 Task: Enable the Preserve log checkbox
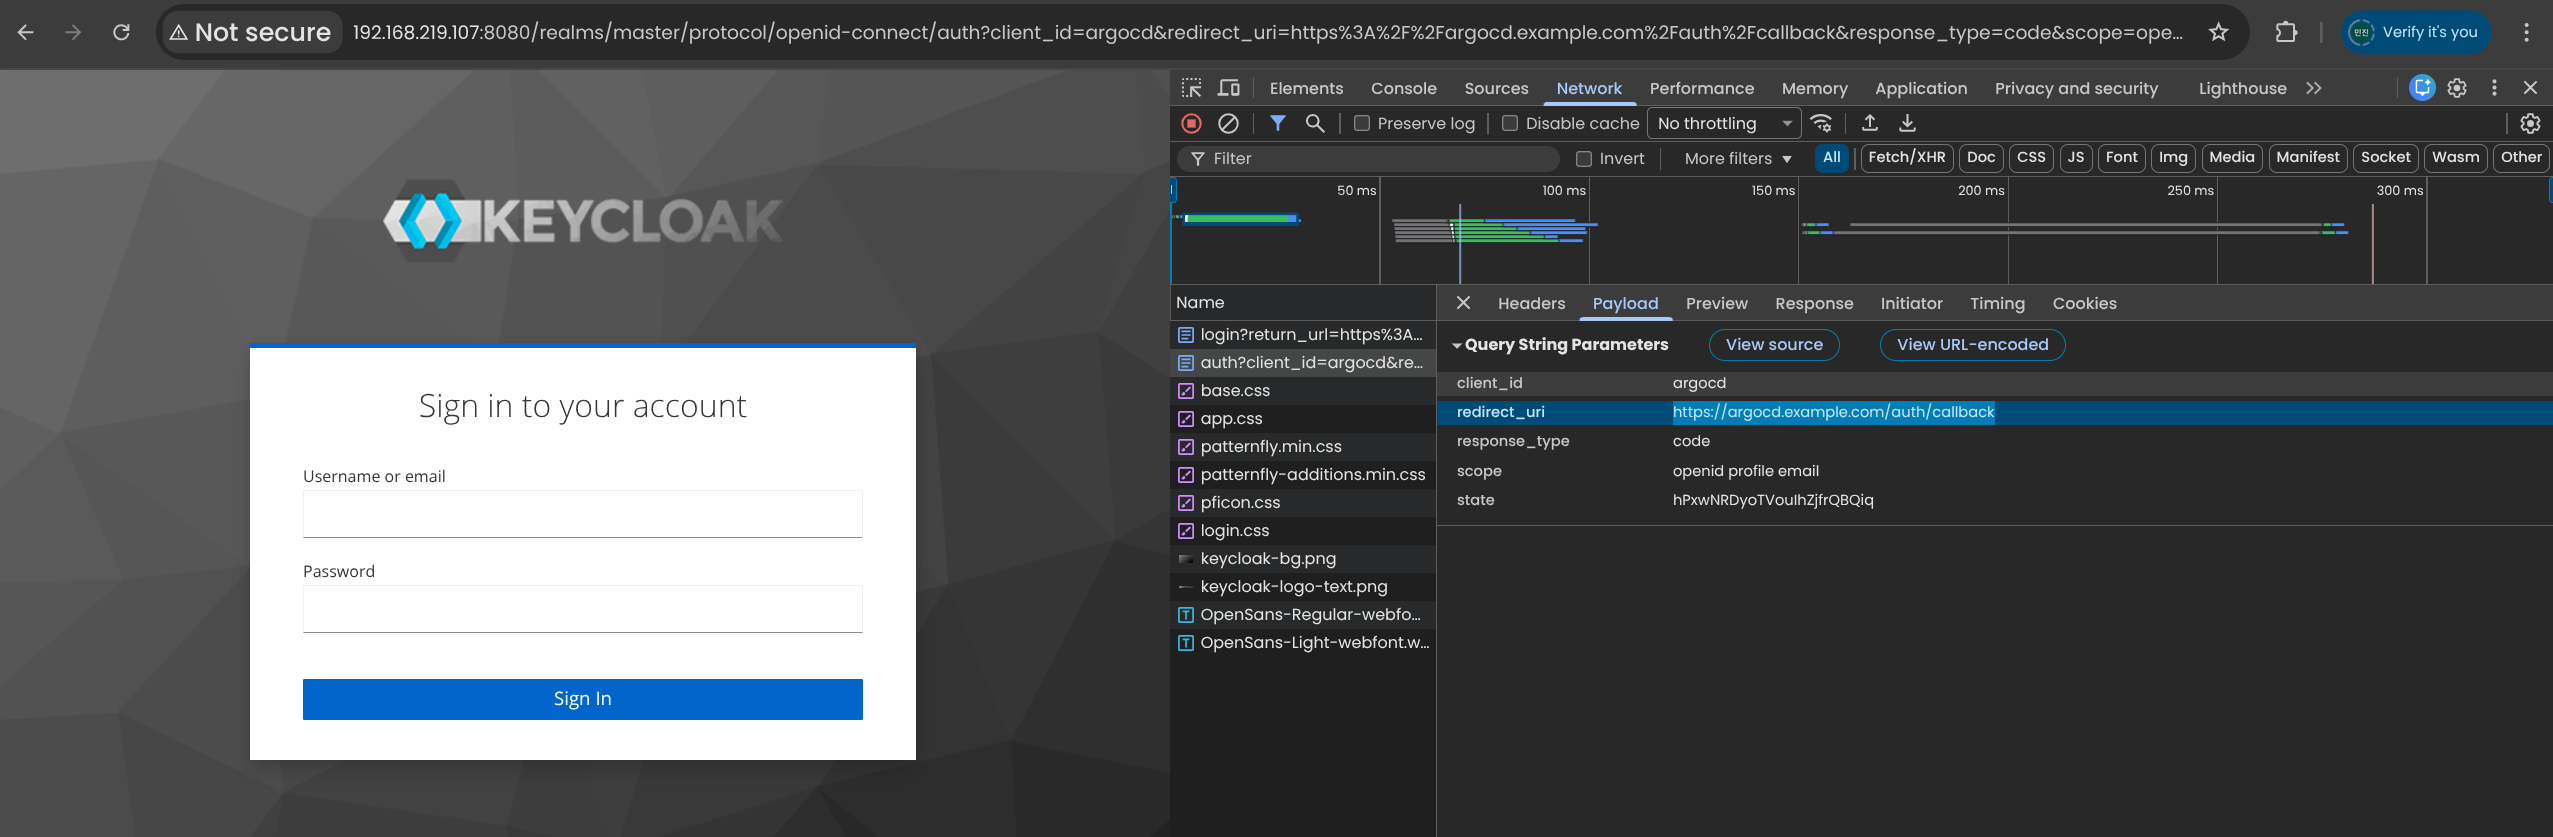point(1361,123)
